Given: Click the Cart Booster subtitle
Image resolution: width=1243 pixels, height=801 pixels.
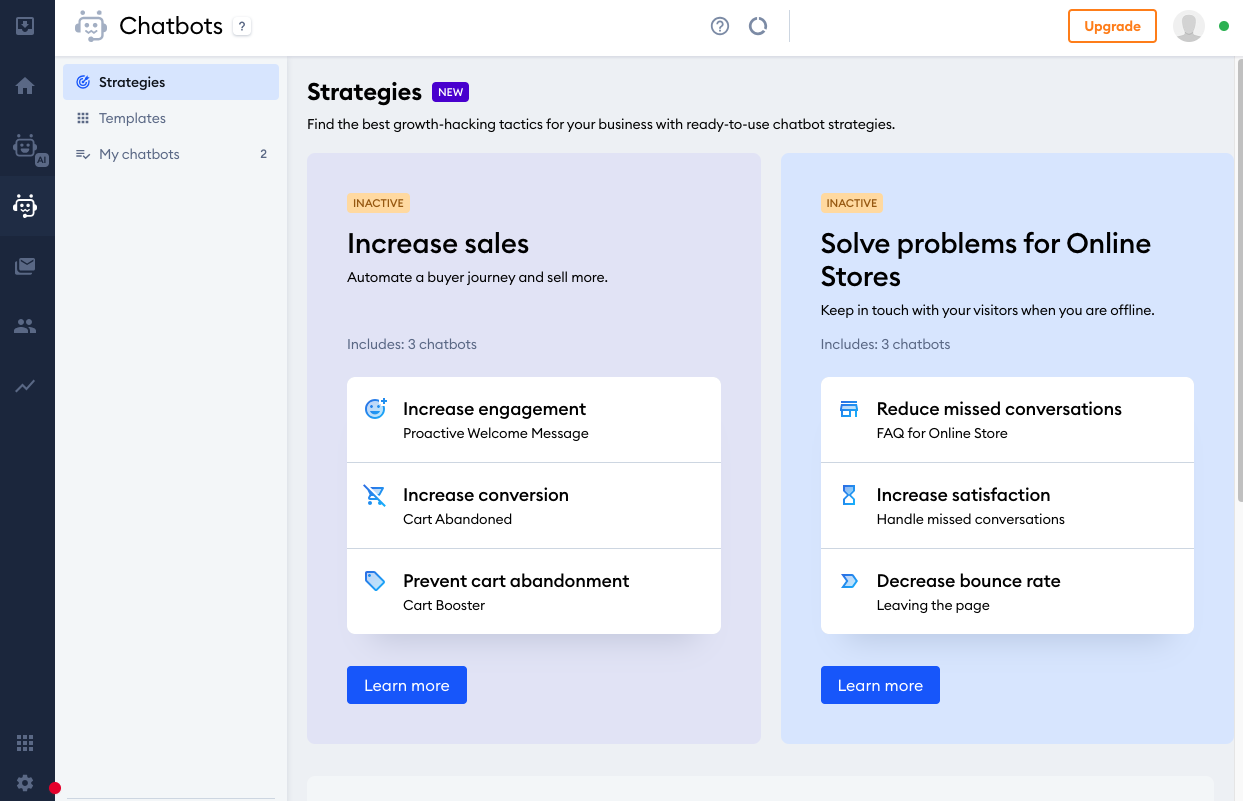Looking at the screenshot, I should pyautogui.click(x=444, y=605).
